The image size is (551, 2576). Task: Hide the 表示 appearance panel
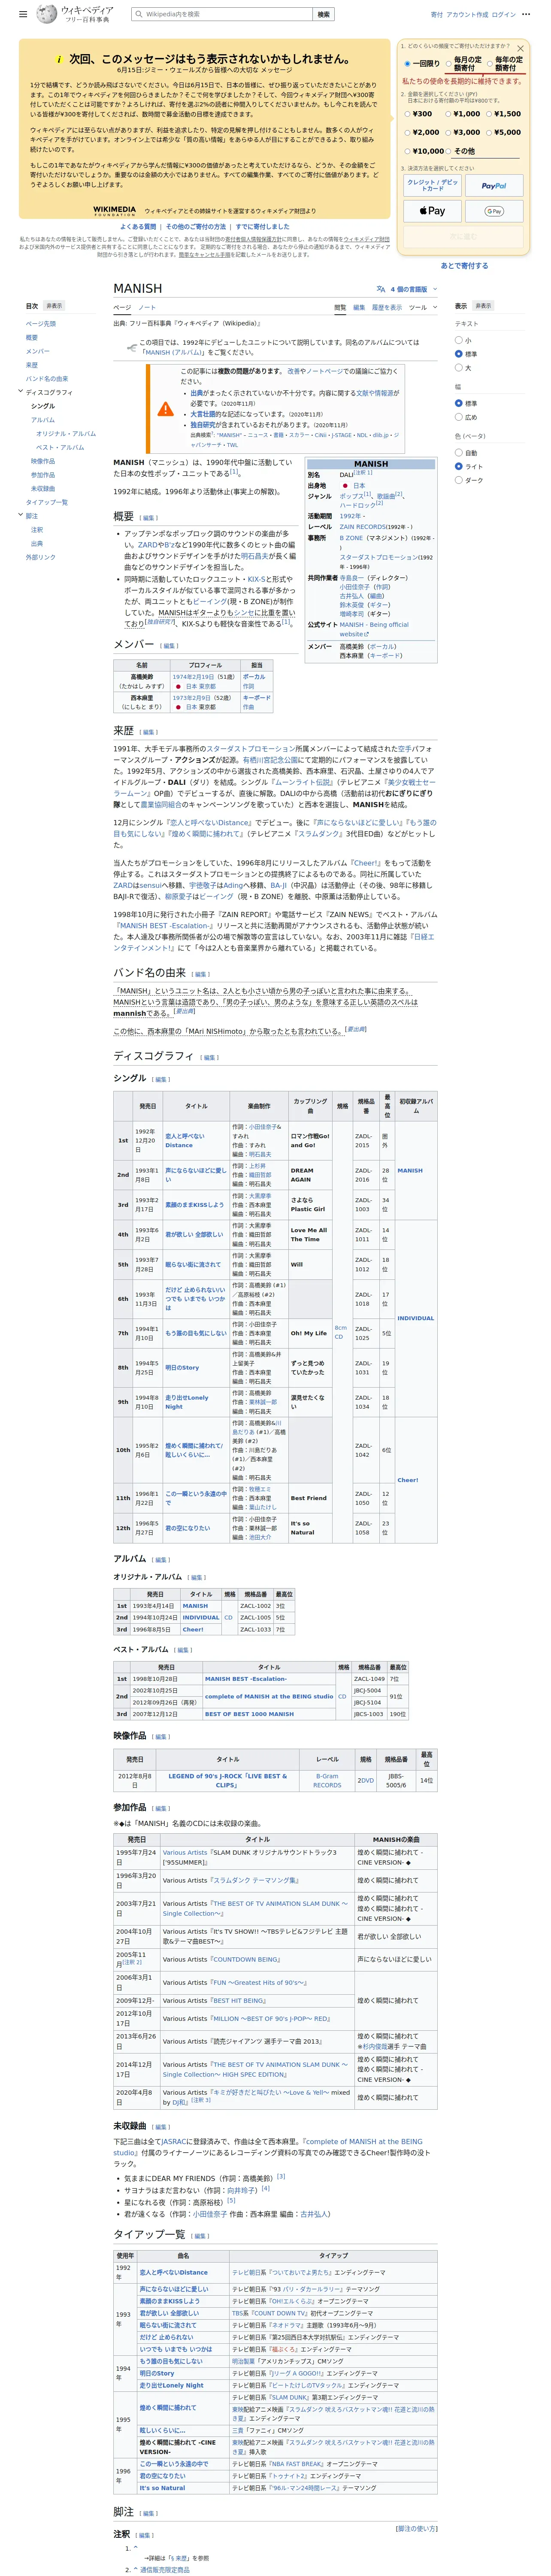tap(483, 306)
